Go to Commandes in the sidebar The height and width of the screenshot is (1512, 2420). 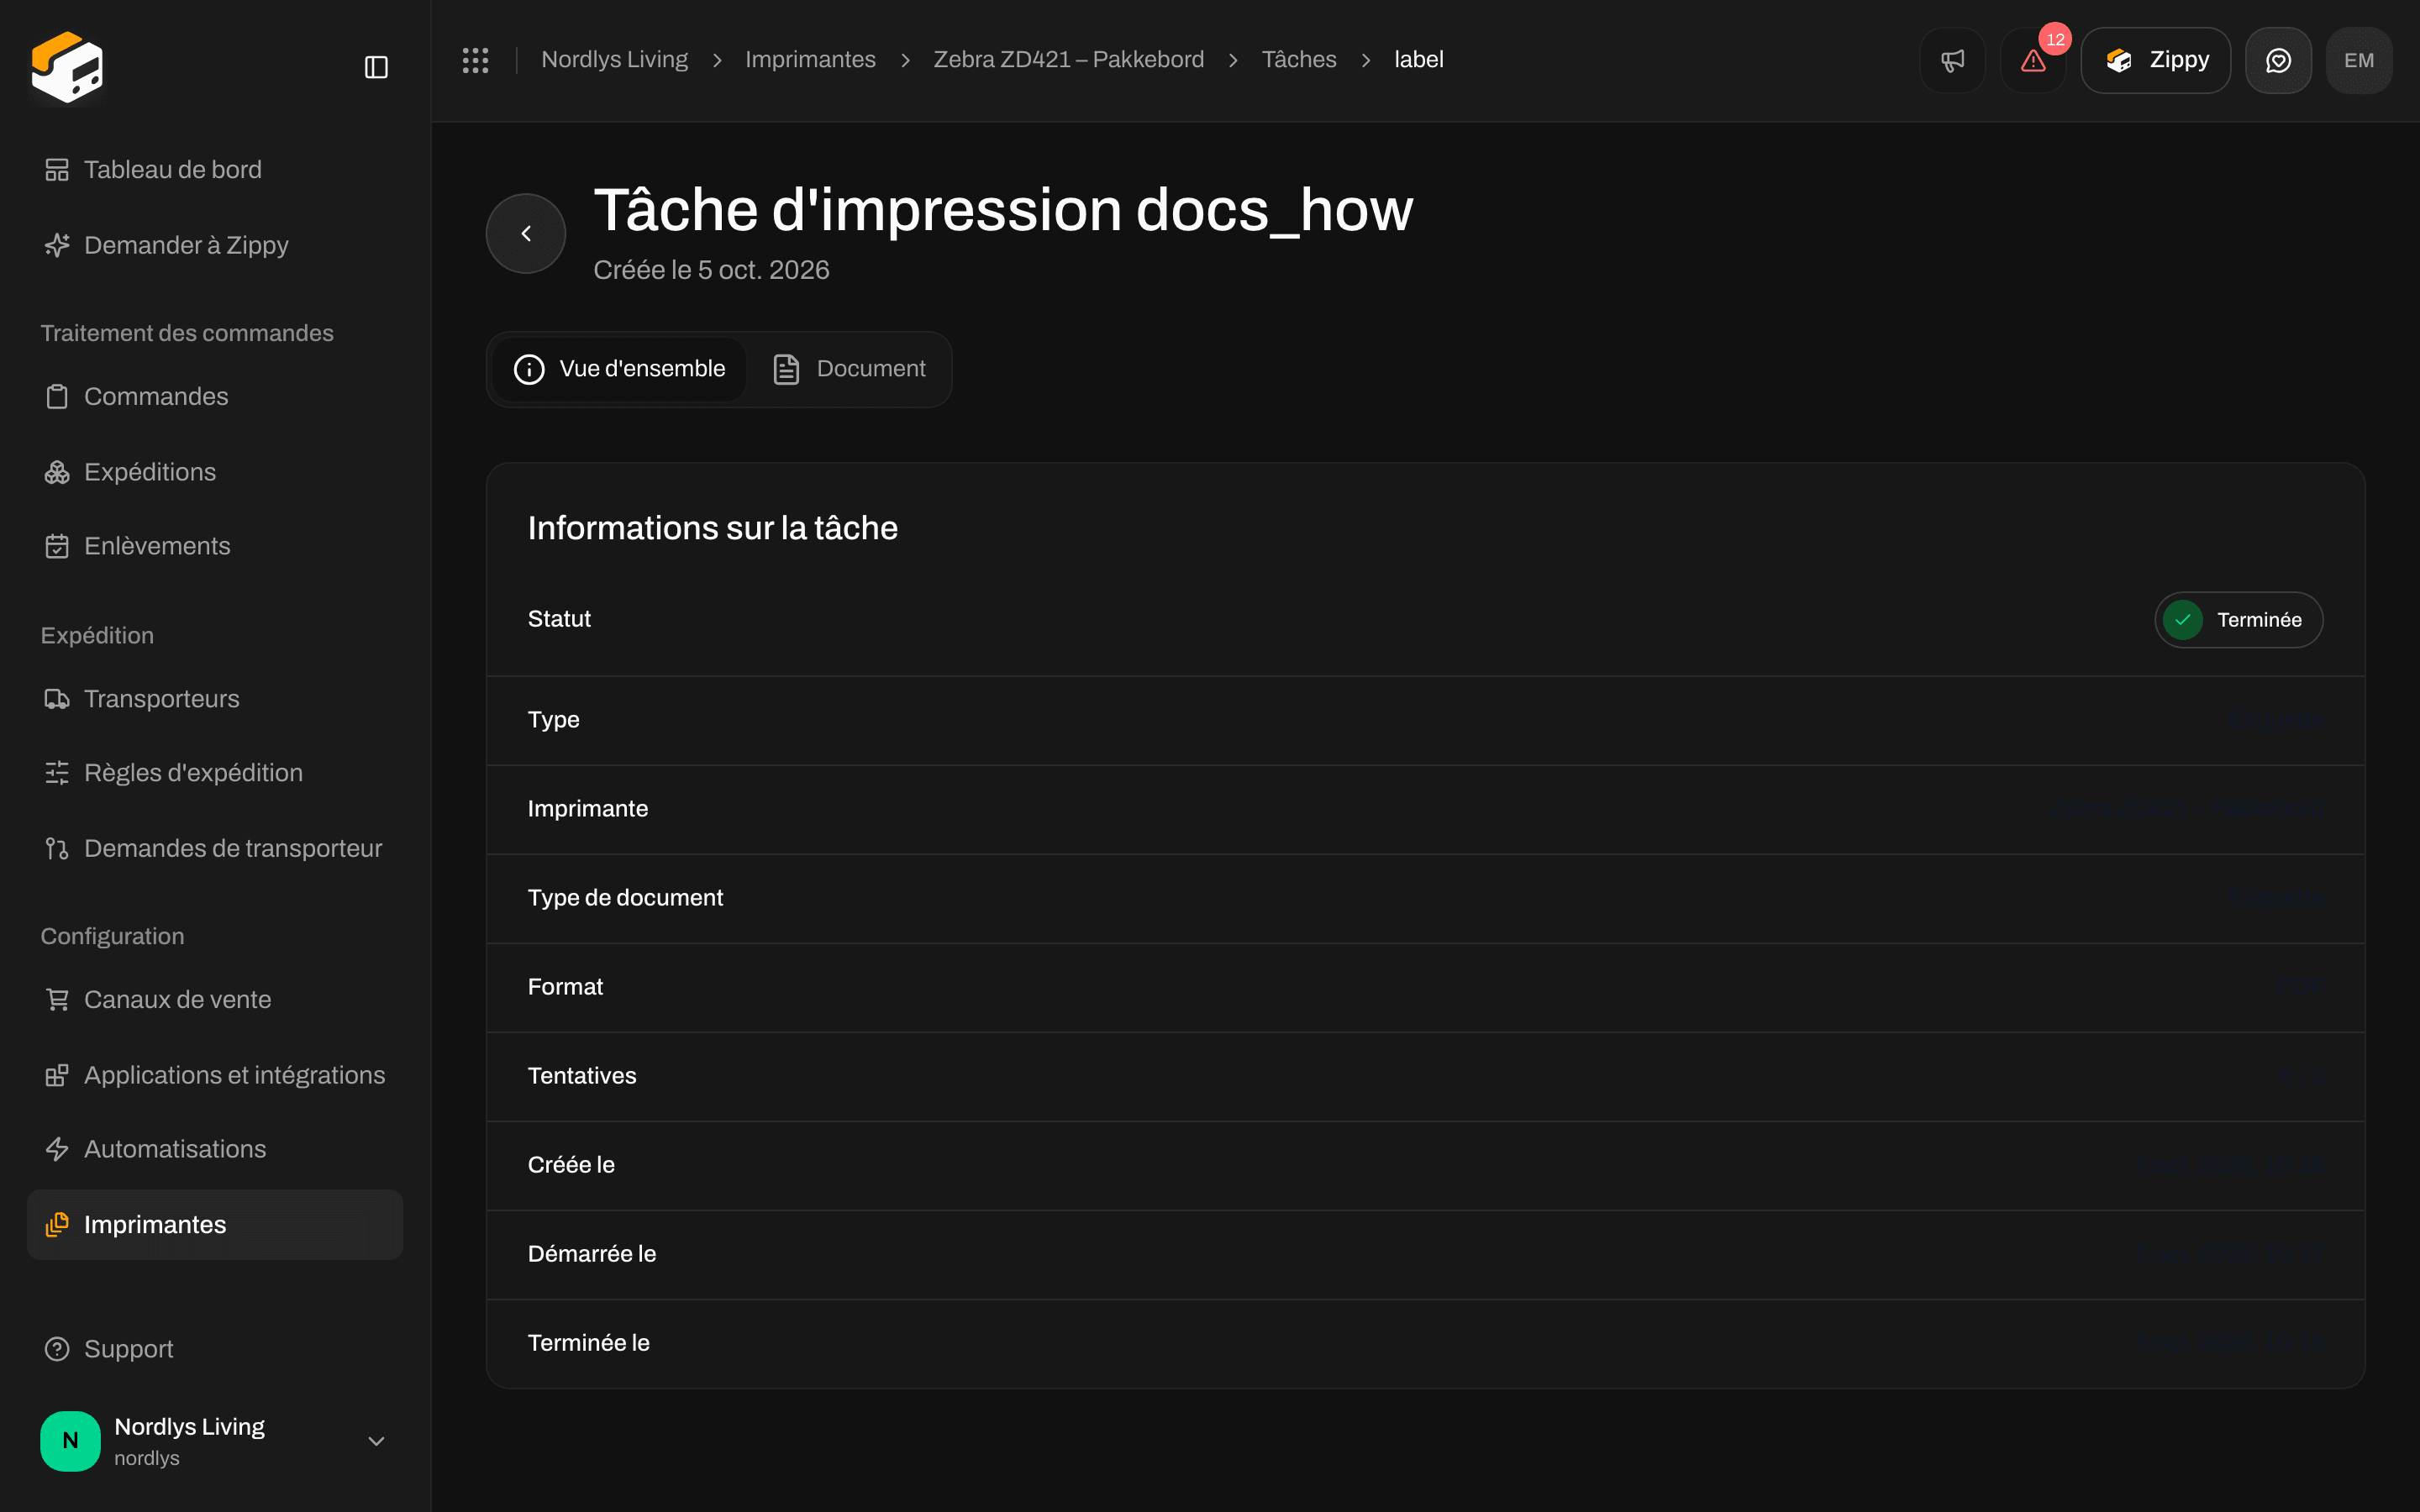click(215, 396)
